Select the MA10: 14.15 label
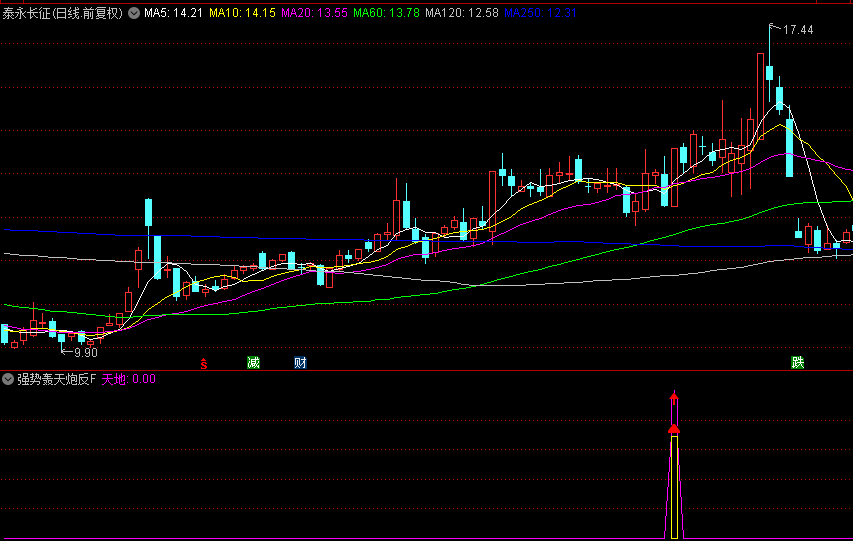Image resolution: width=853 pixels, height=541 pixels. point(242,13)
